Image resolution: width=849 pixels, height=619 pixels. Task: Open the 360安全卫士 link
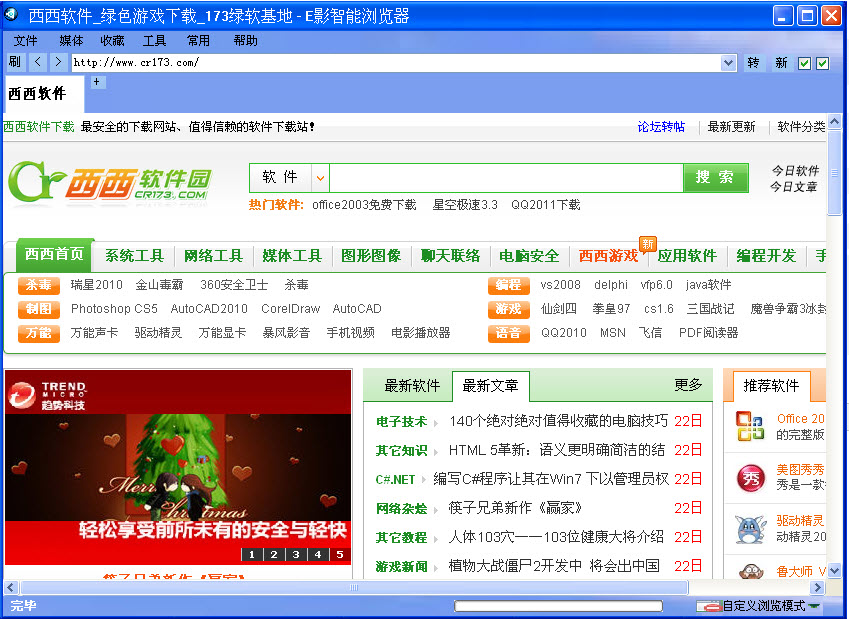[234, 285]
